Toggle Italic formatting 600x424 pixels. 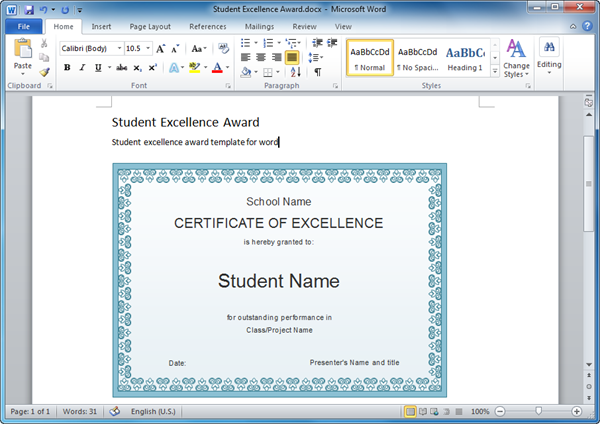pyautogui.click(x=82, y=68)
